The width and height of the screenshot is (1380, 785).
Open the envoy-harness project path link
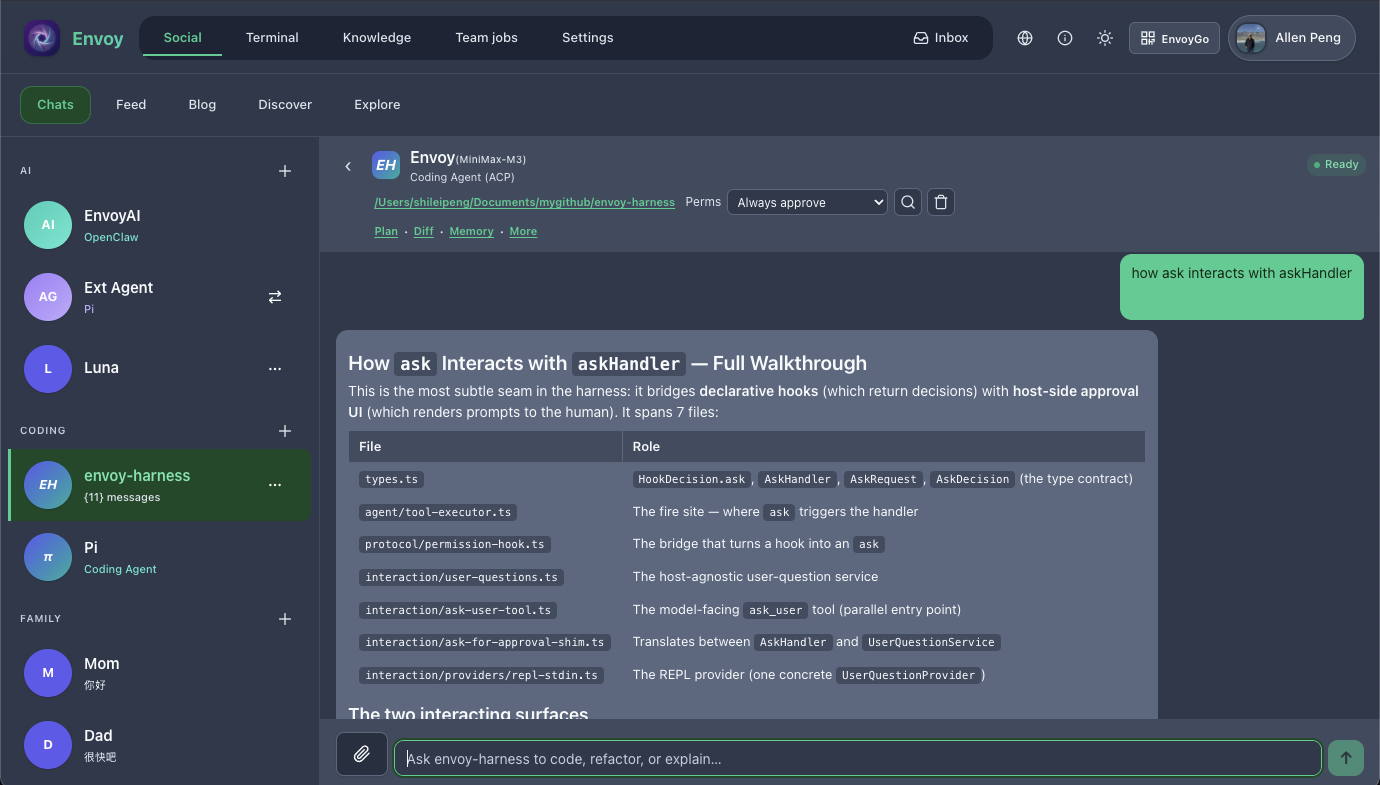(x=524, y=202)
